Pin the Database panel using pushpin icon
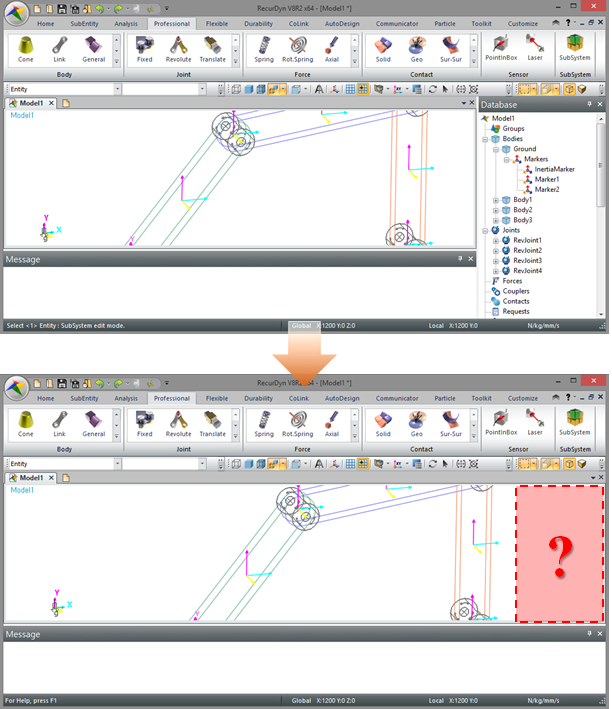Viewport: 612px width, 709px height. [x=591, y=104]
